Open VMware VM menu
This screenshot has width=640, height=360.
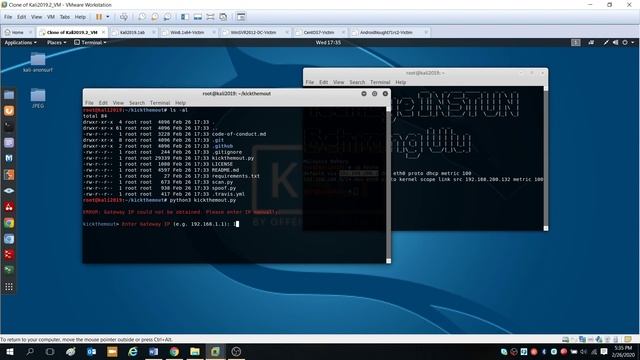51,17
